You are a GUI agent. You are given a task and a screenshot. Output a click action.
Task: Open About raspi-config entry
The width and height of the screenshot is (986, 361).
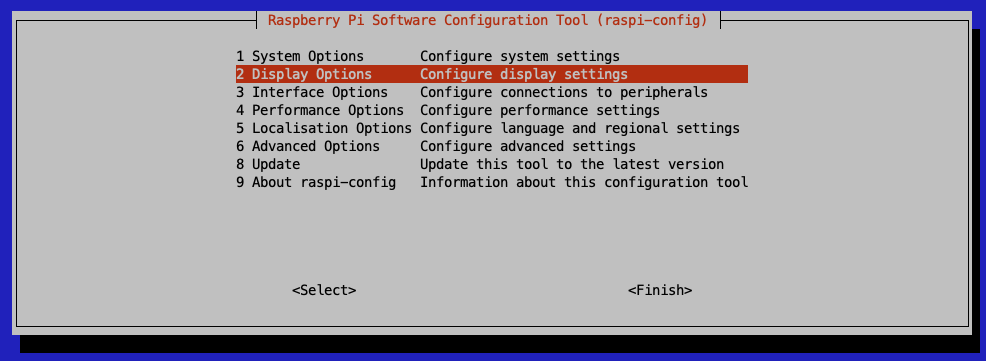click(x=492, y=182)
